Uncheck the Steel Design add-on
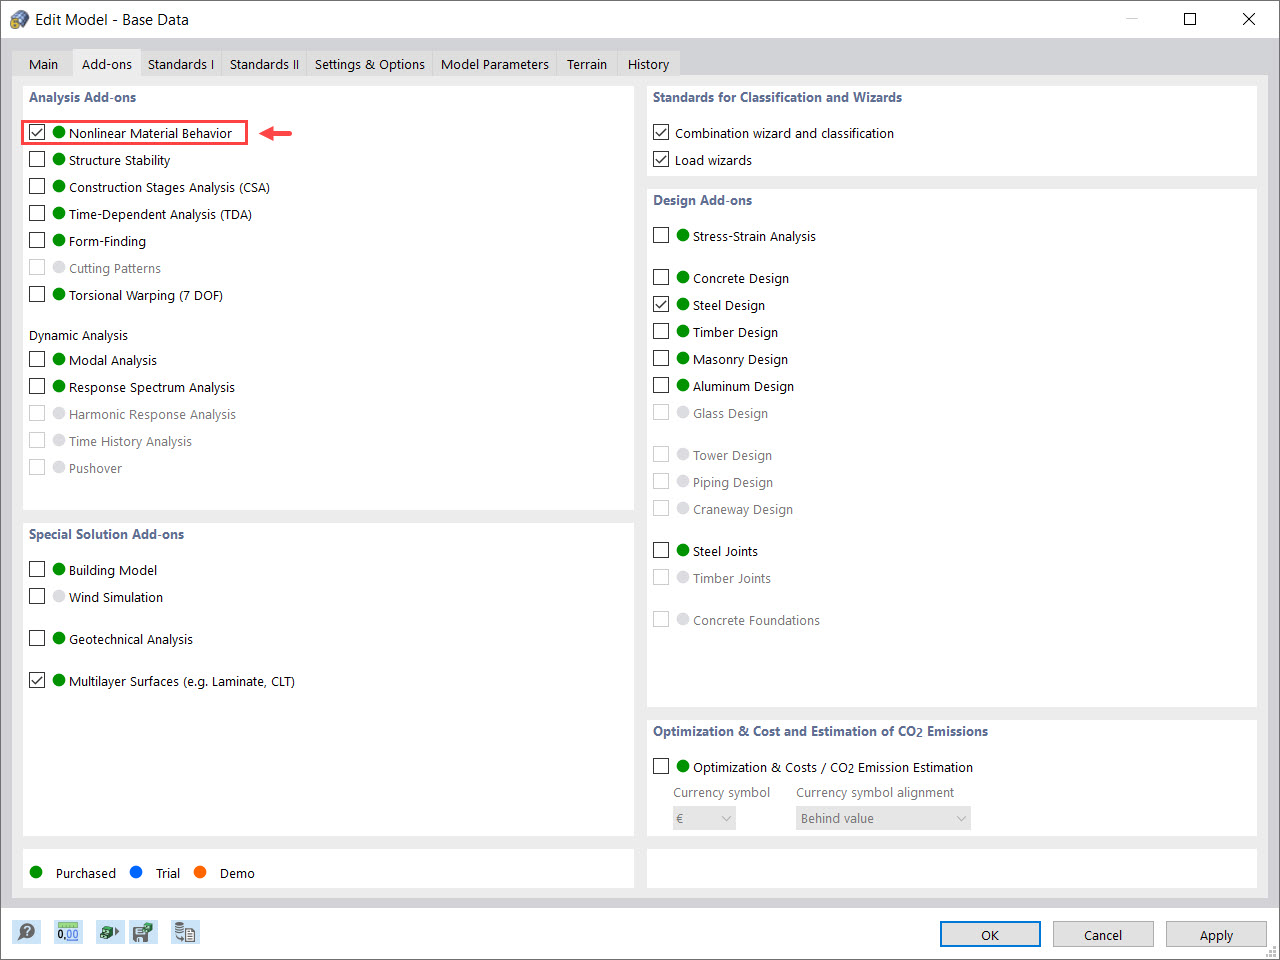 pos(661,304)
